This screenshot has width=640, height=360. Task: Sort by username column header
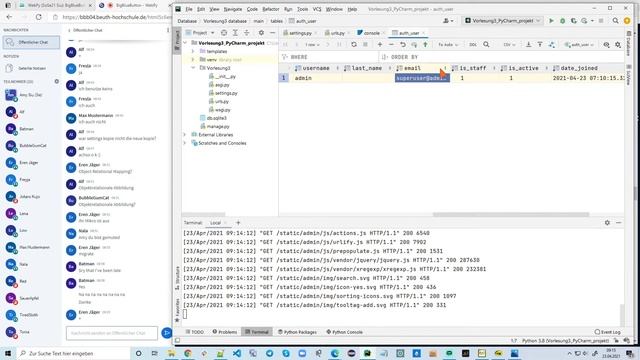point(315,68)
